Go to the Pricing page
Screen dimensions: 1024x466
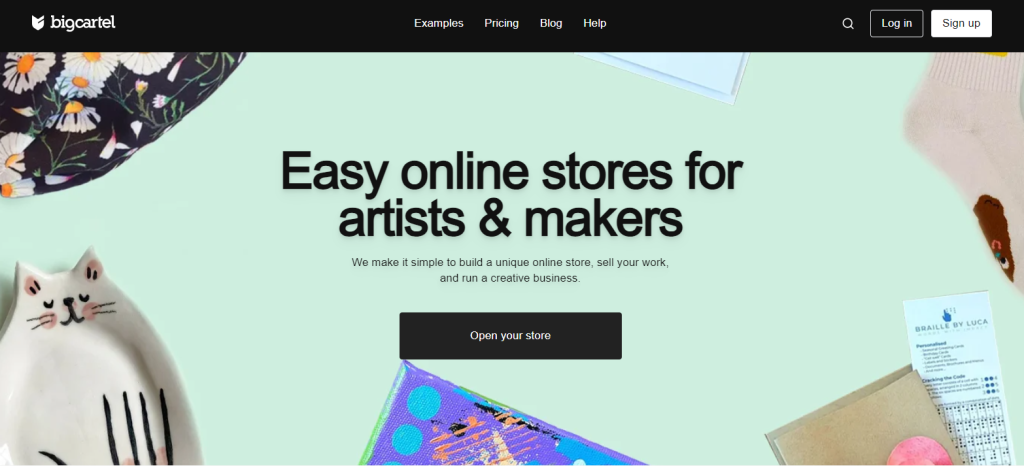[502, 23]
